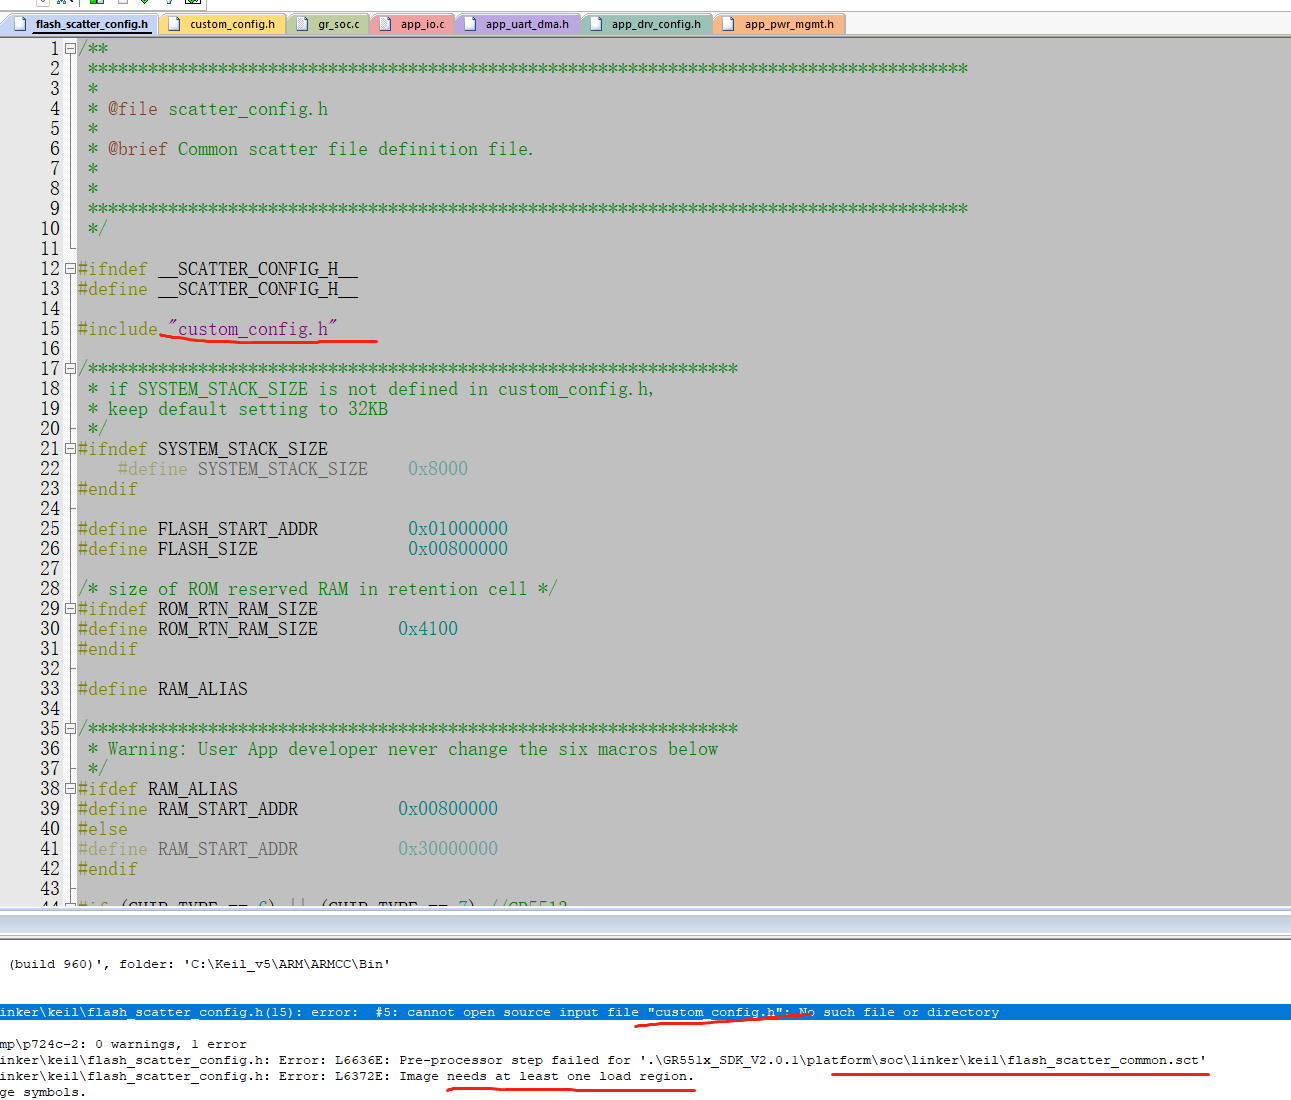The image size is (1291, 1100).
Task: Collapse the #ifndef ROM_RTN_RAM_SIZE fold at line 29
Action: (70, 608)
